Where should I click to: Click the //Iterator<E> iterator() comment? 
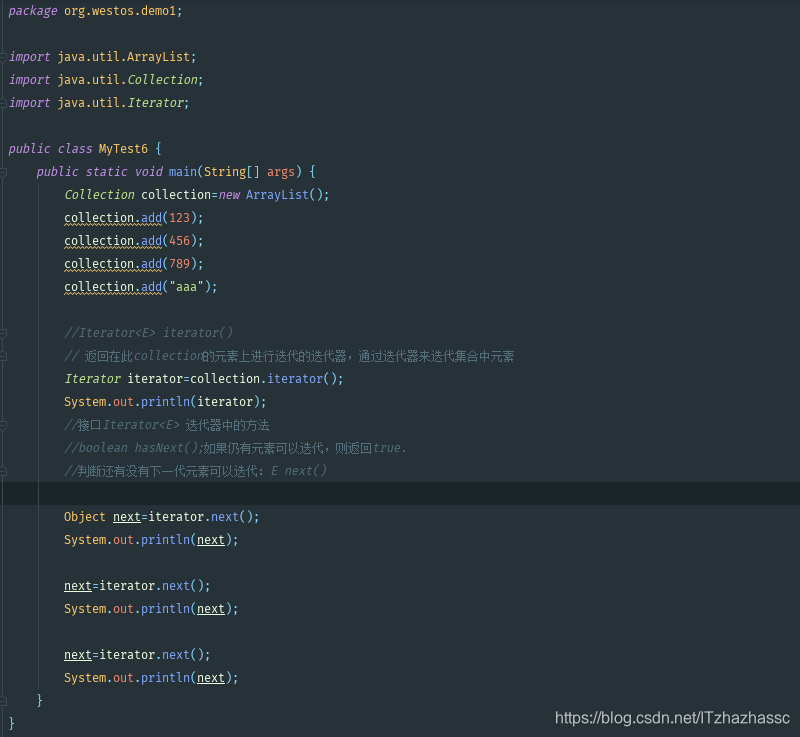pos(148,333)
